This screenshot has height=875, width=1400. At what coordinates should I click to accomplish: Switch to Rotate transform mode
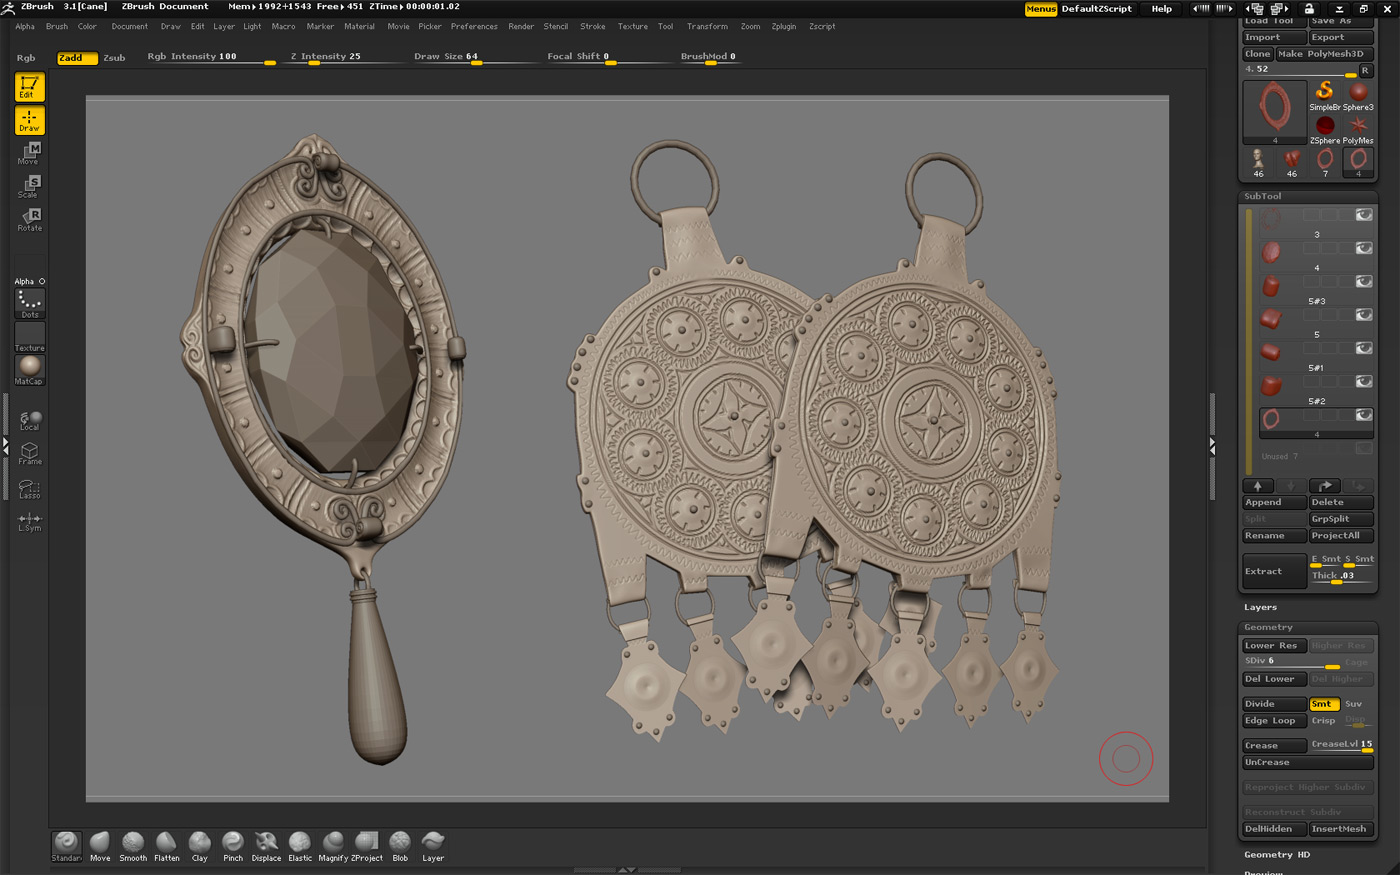pos(29,219)
